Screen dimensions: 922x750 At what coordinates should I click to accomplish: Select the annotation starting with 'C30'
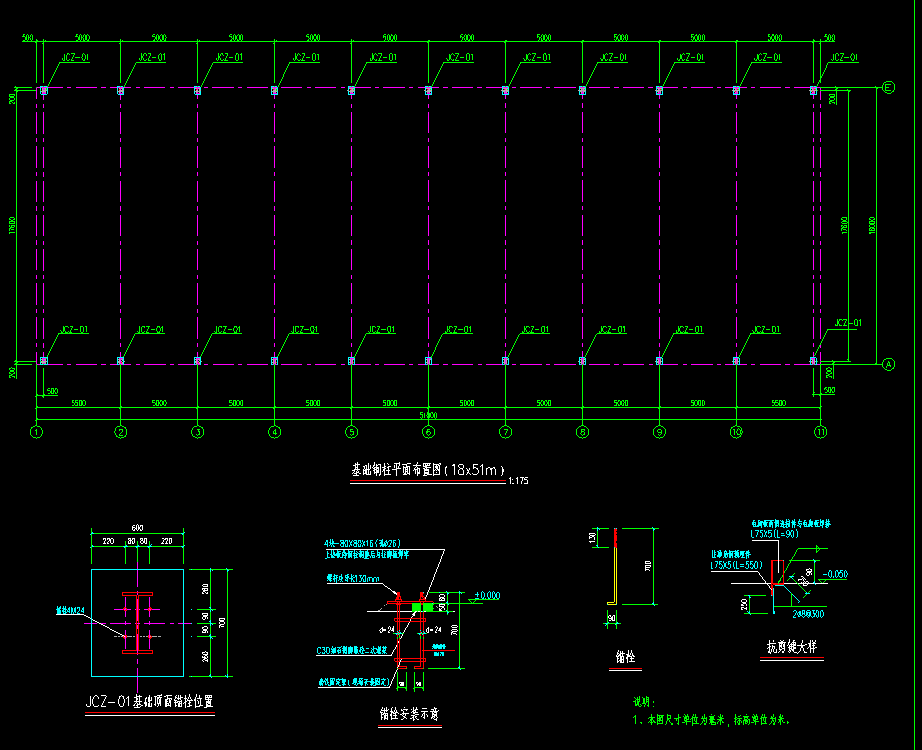[x=352, y=651]
